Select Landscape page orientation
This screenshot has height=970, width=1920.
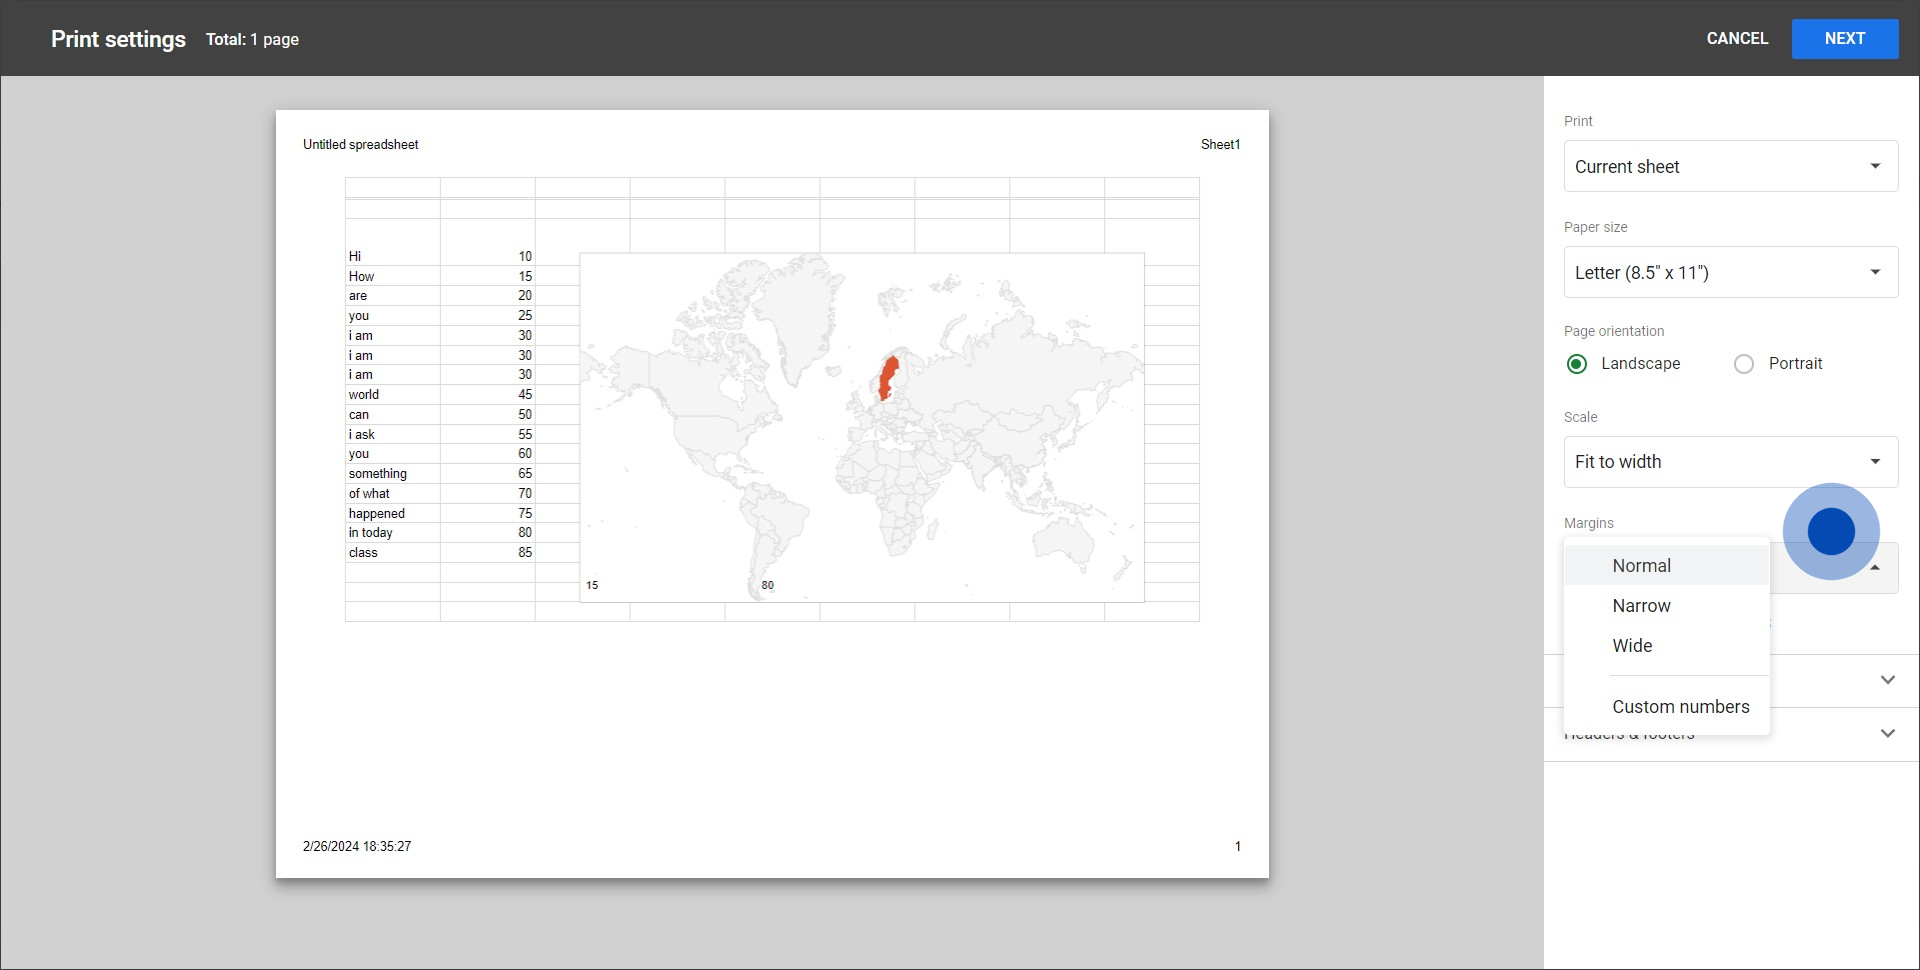(x=1577, y=364)
